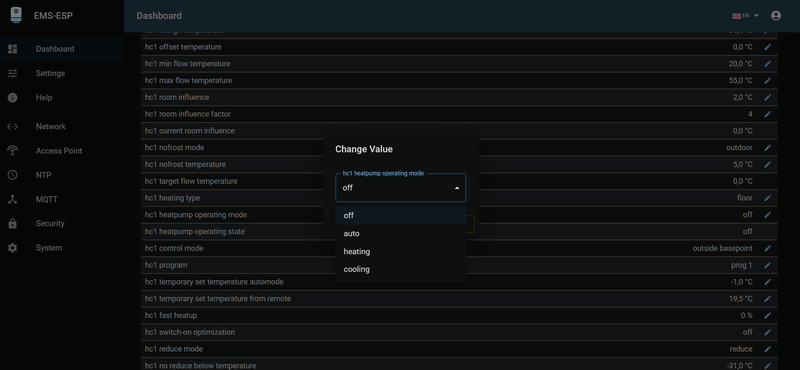Click the Settings sliders icon in sidebar
The height and width of the screenshot is (370, 800).
[x=13, y=73]
